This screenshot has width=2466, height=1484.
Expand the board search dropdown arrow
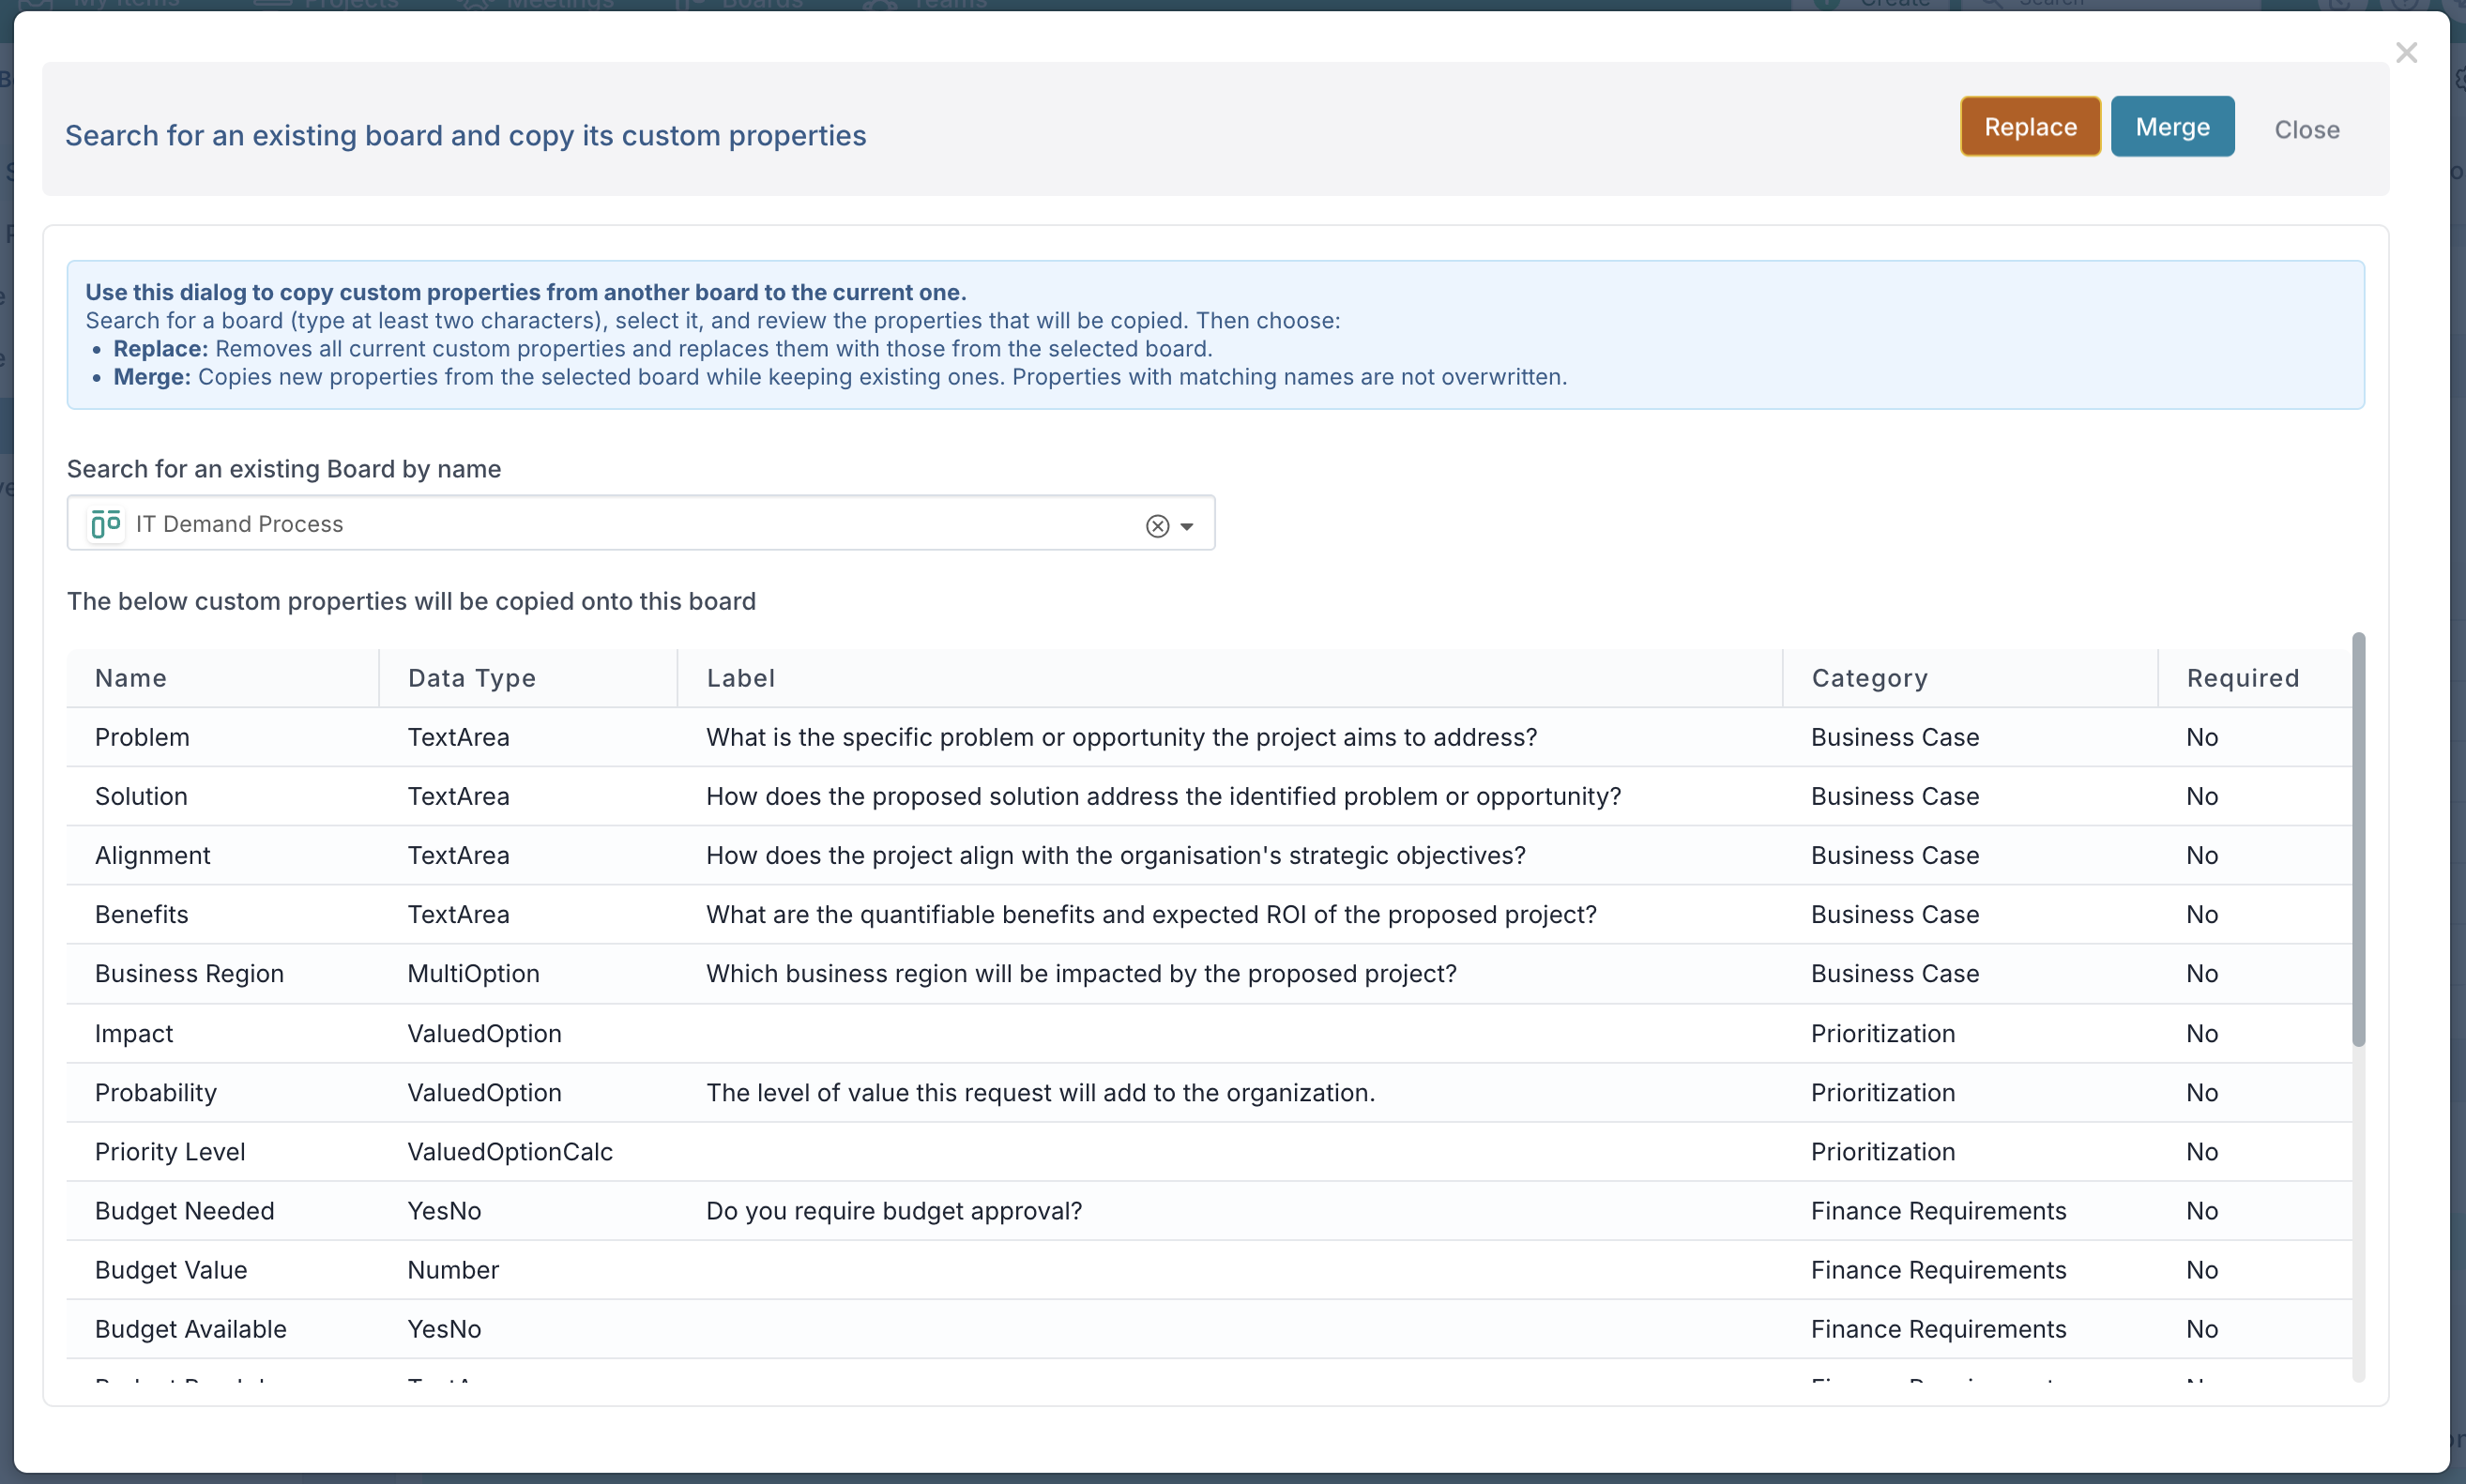(1186, 526)
